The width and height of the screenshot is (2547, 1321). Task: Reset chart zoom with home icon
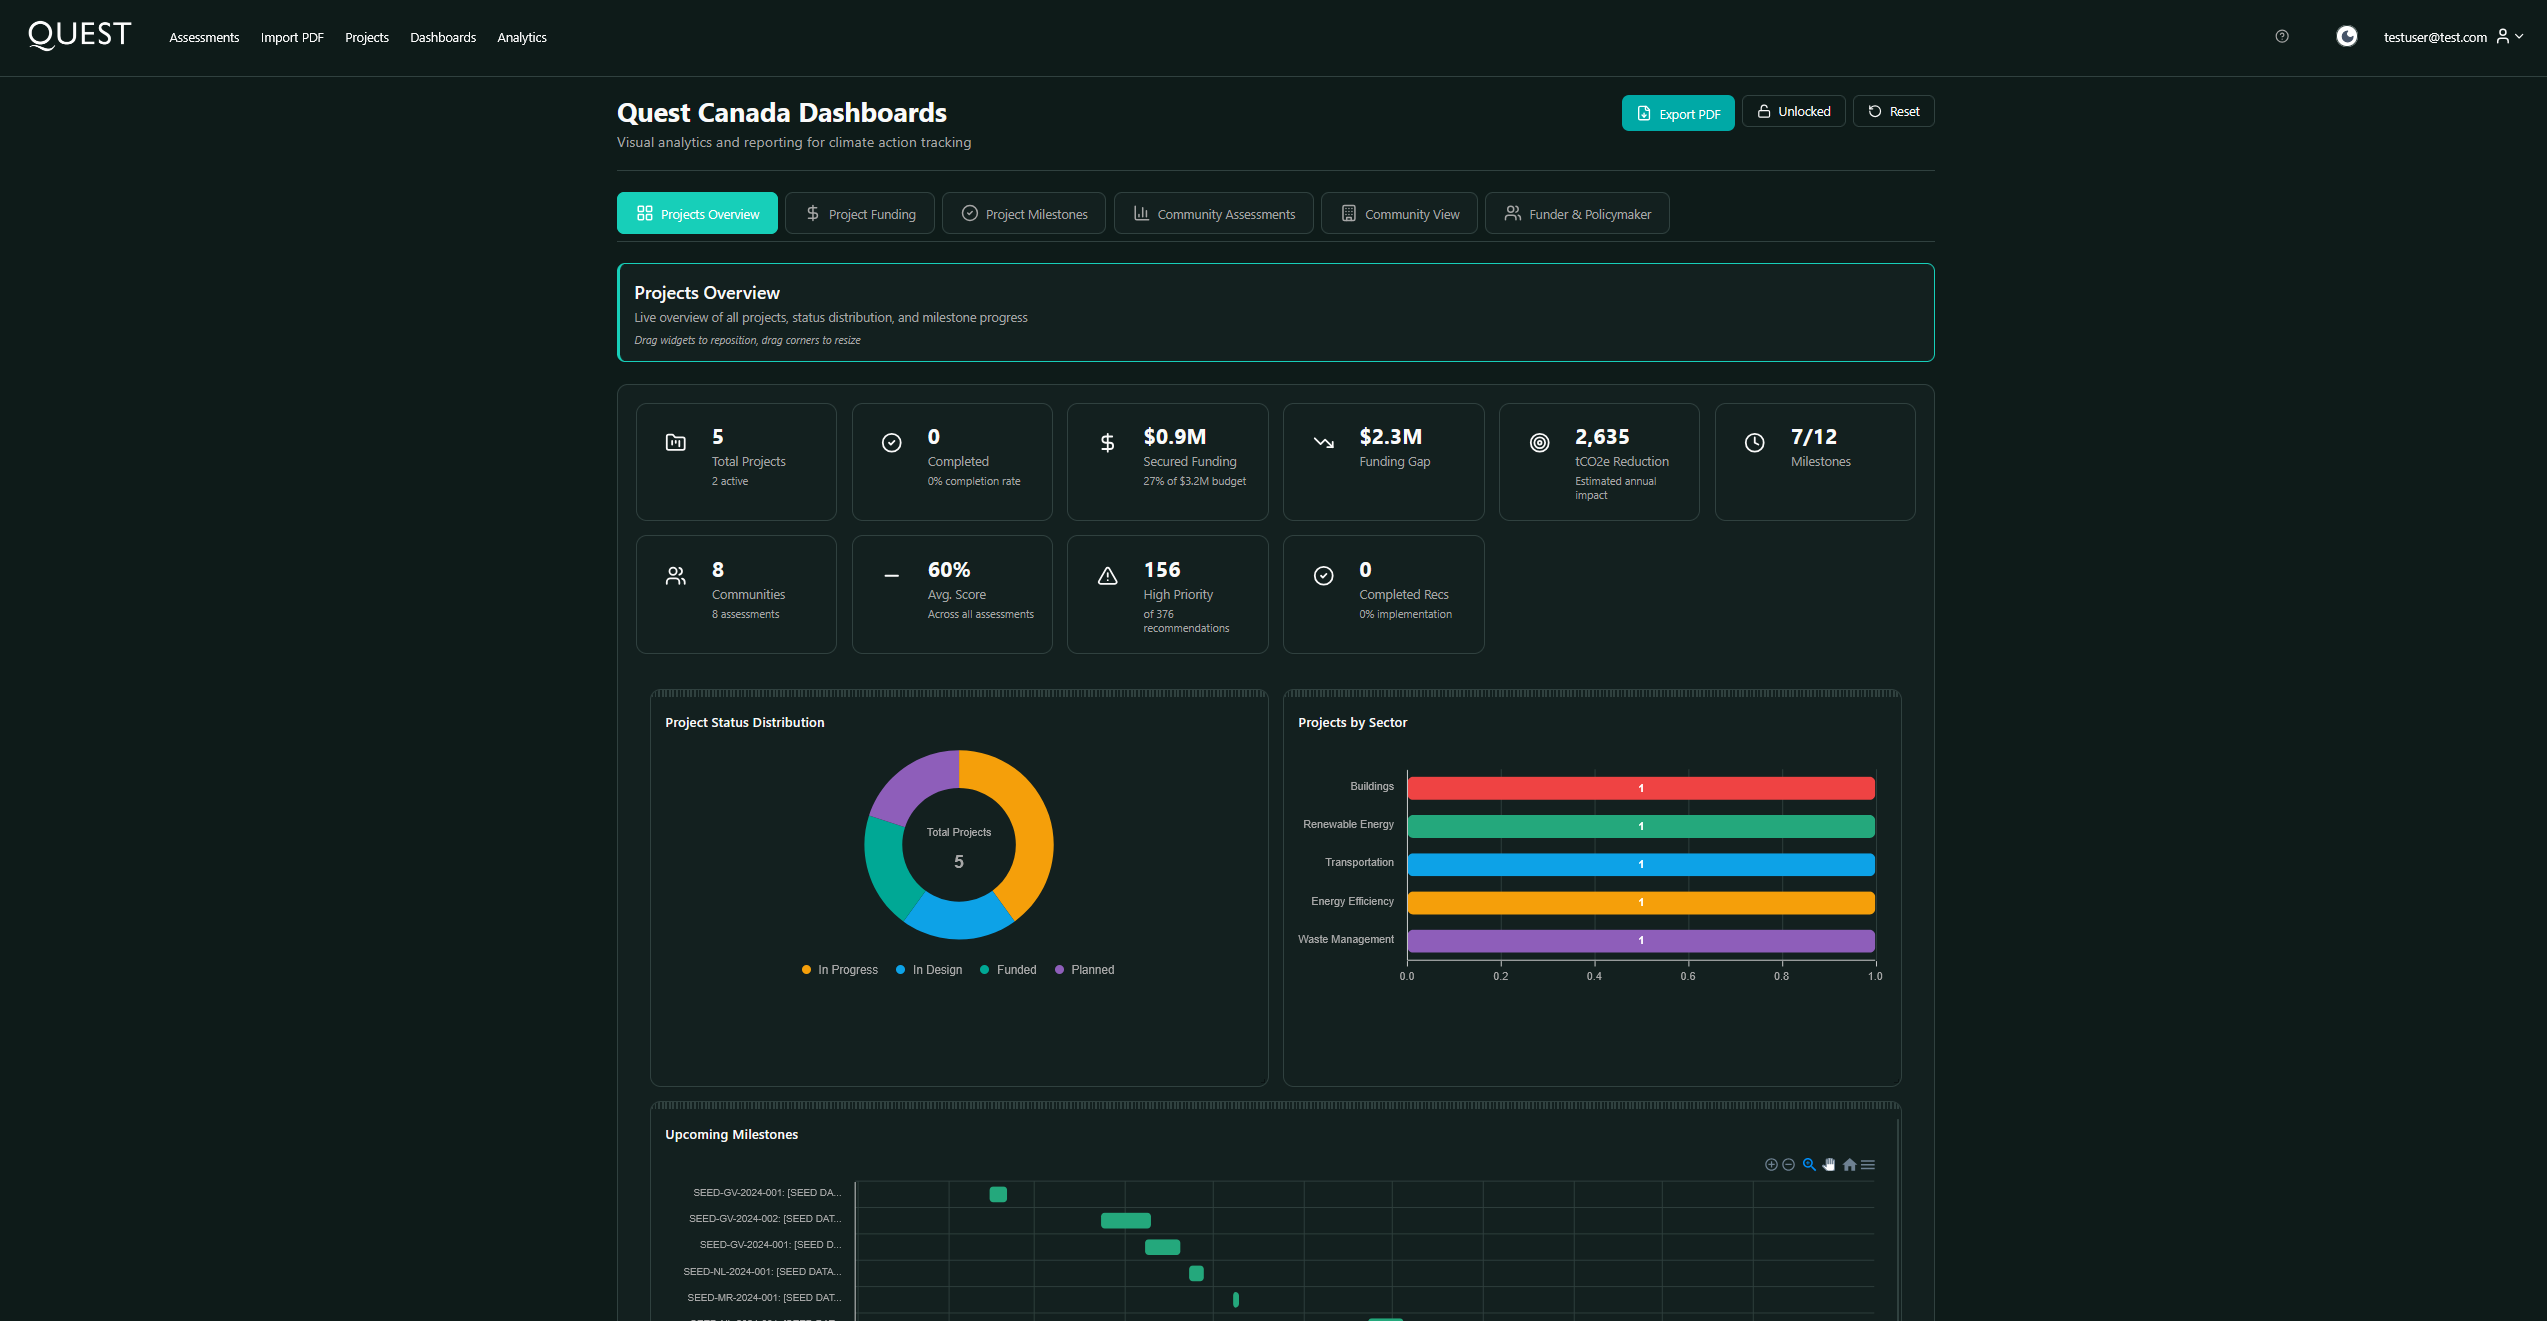pyautogui.click(x=1849, y=1165)
